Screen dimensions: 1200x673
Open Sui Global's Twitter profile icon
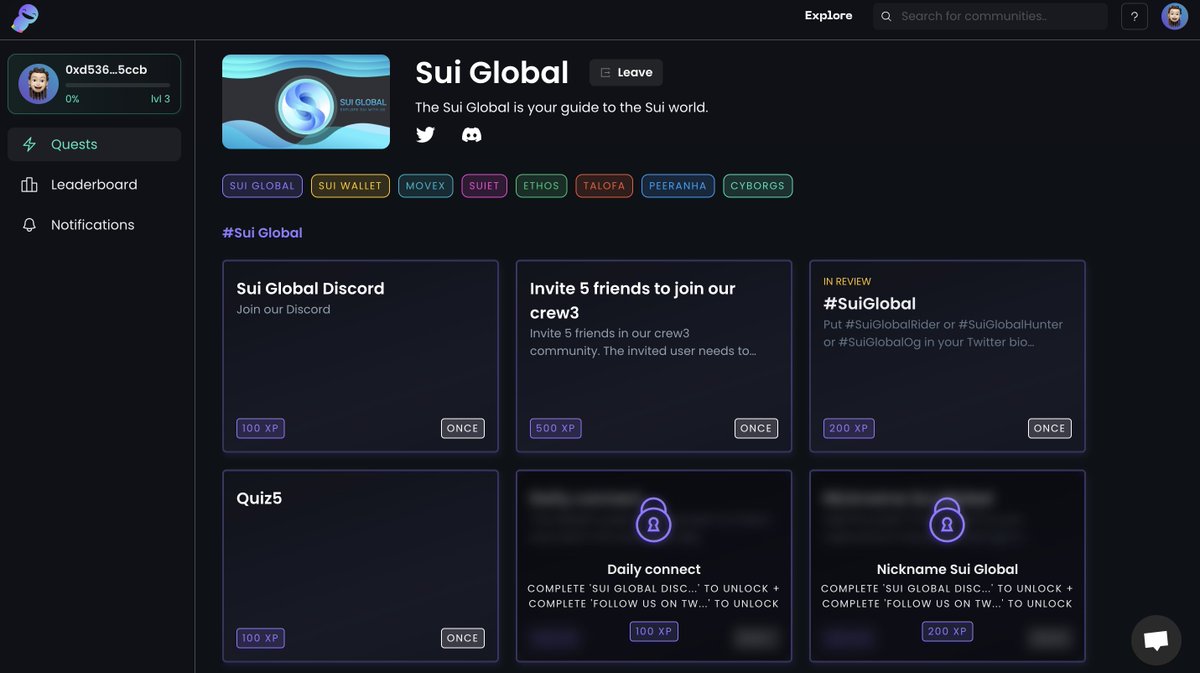426,134
